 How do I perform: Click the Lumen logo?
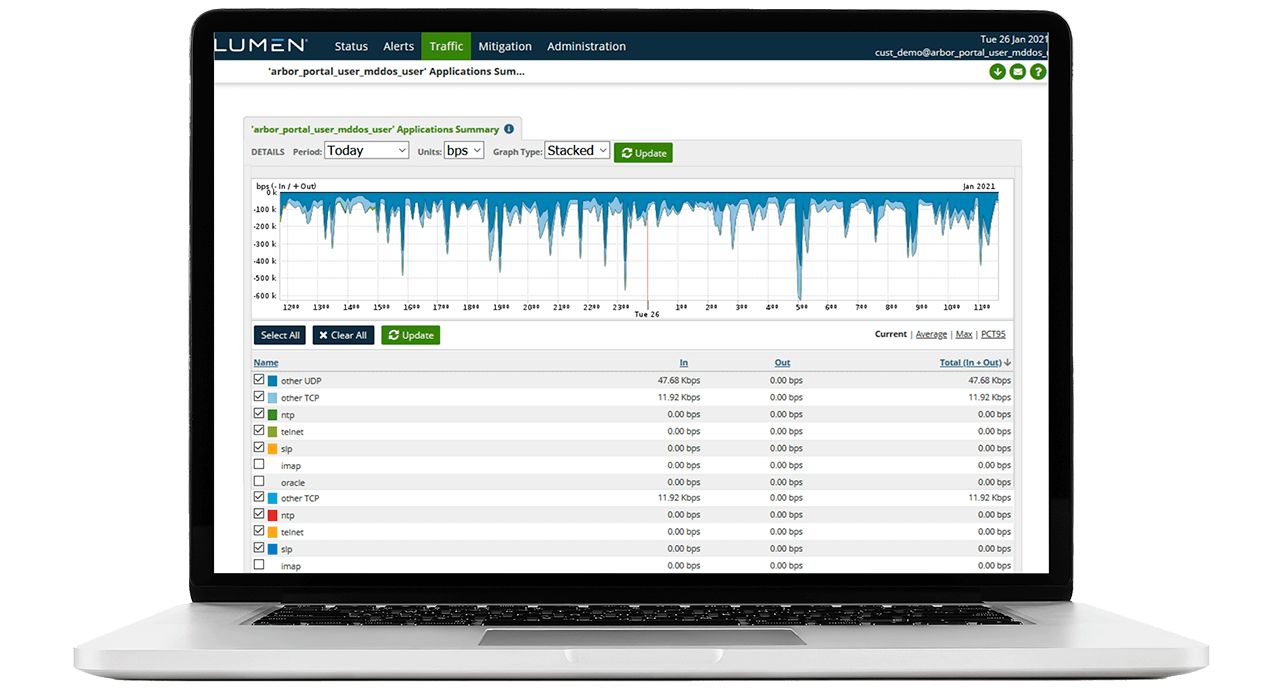tap(261, 46)
